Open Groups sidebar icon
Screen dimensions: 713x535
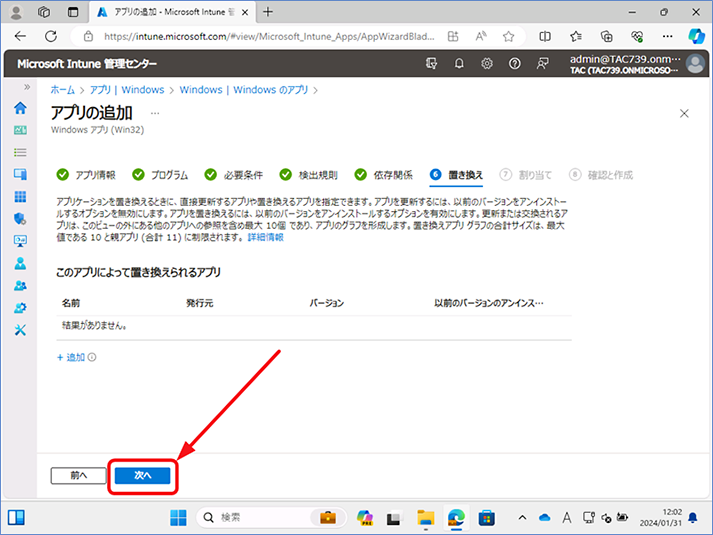20,285
